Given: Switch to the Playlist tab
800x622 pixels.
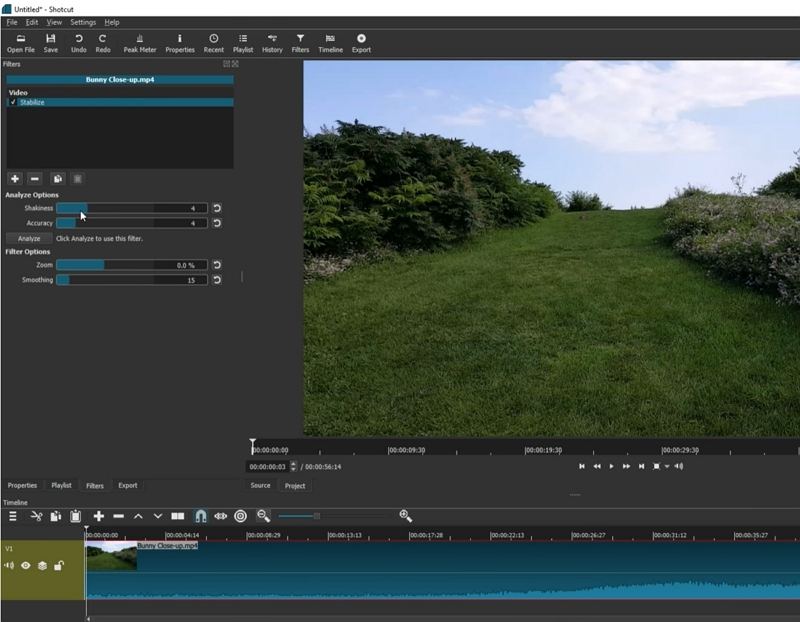Looking at the screenshot, I should (x=59, y=486).
